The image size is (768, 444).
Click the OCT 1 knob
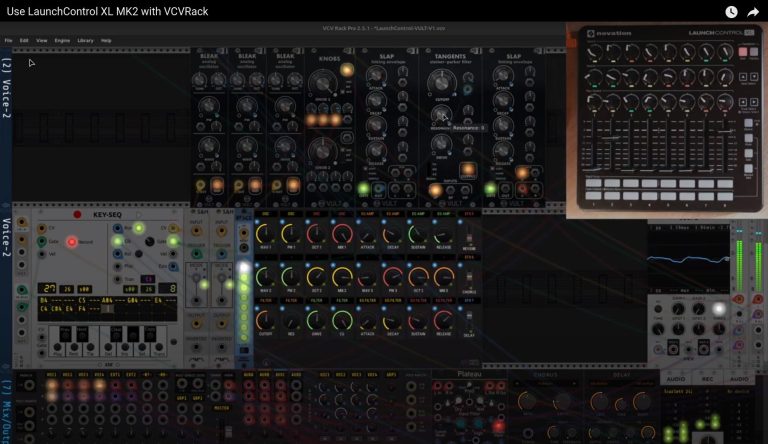pos(316,234)
